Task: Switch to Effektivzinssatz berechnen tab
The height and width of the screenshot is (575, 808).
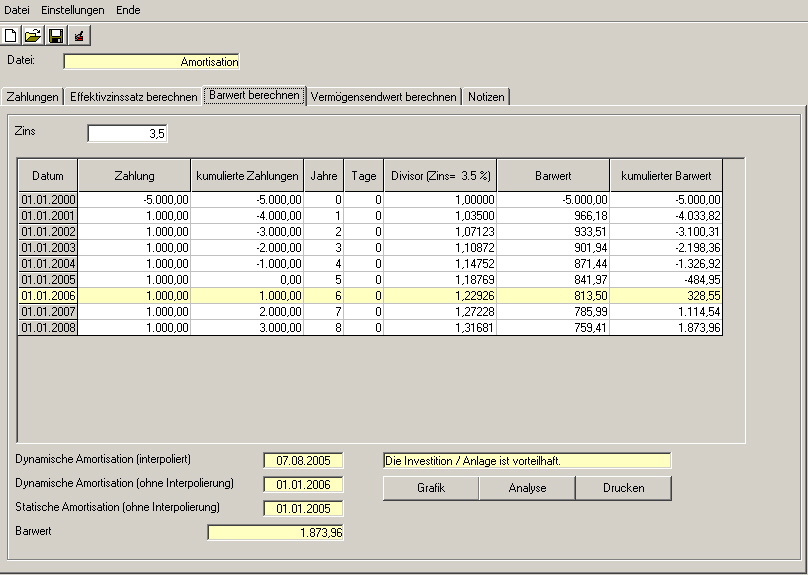Action: 133,97
